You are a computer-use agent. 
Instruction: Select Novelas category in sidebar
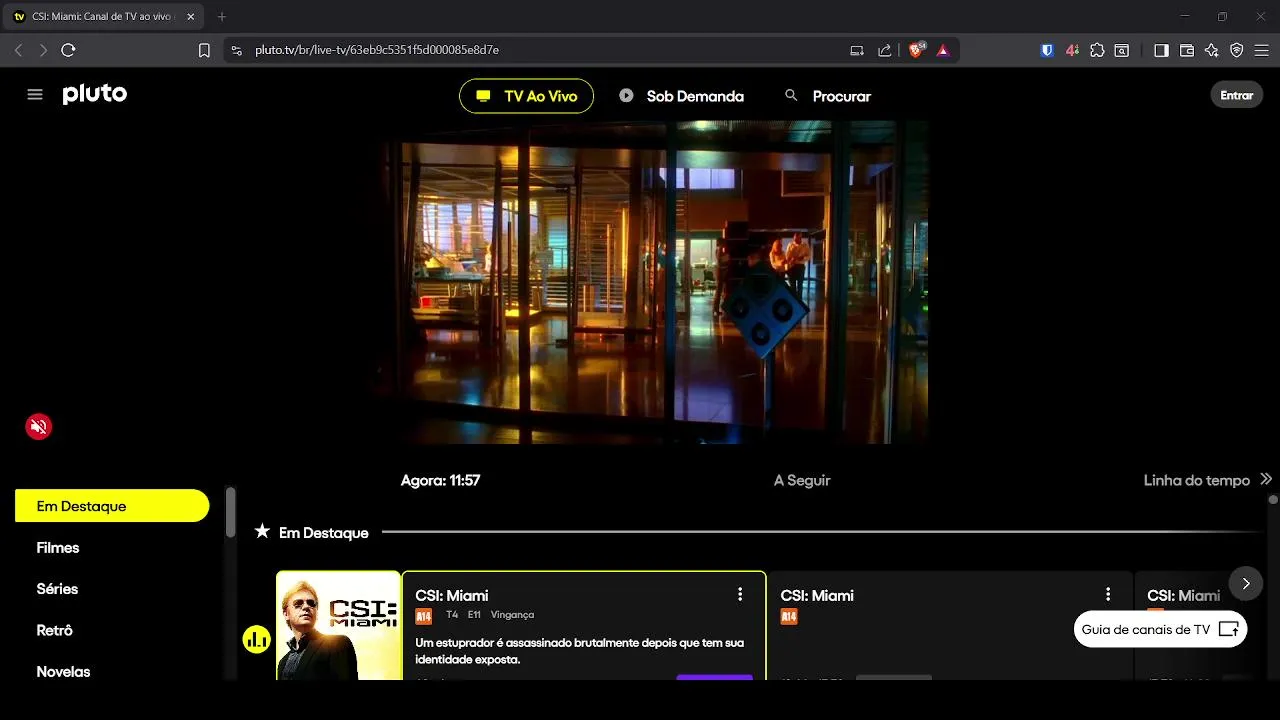[63, 672]
